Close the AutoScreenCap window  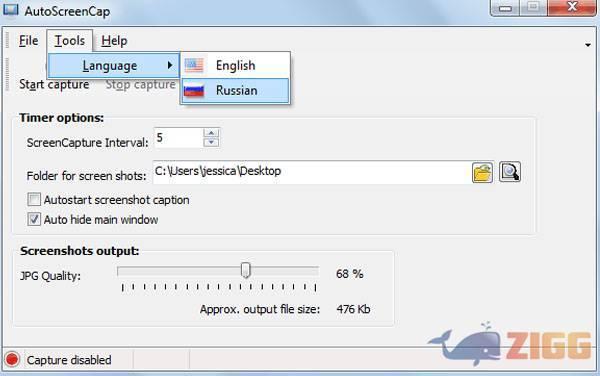572,7
